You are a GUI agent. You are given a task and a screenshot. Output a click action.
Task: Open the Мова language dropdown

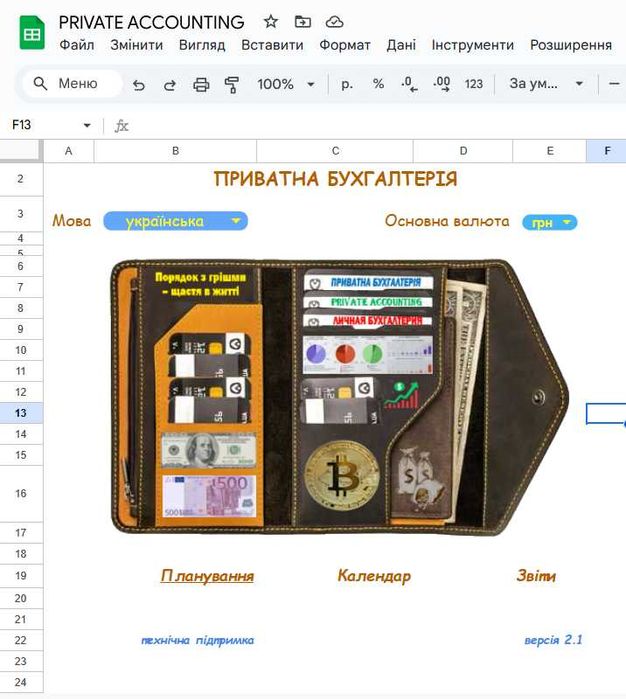point(175,221)
